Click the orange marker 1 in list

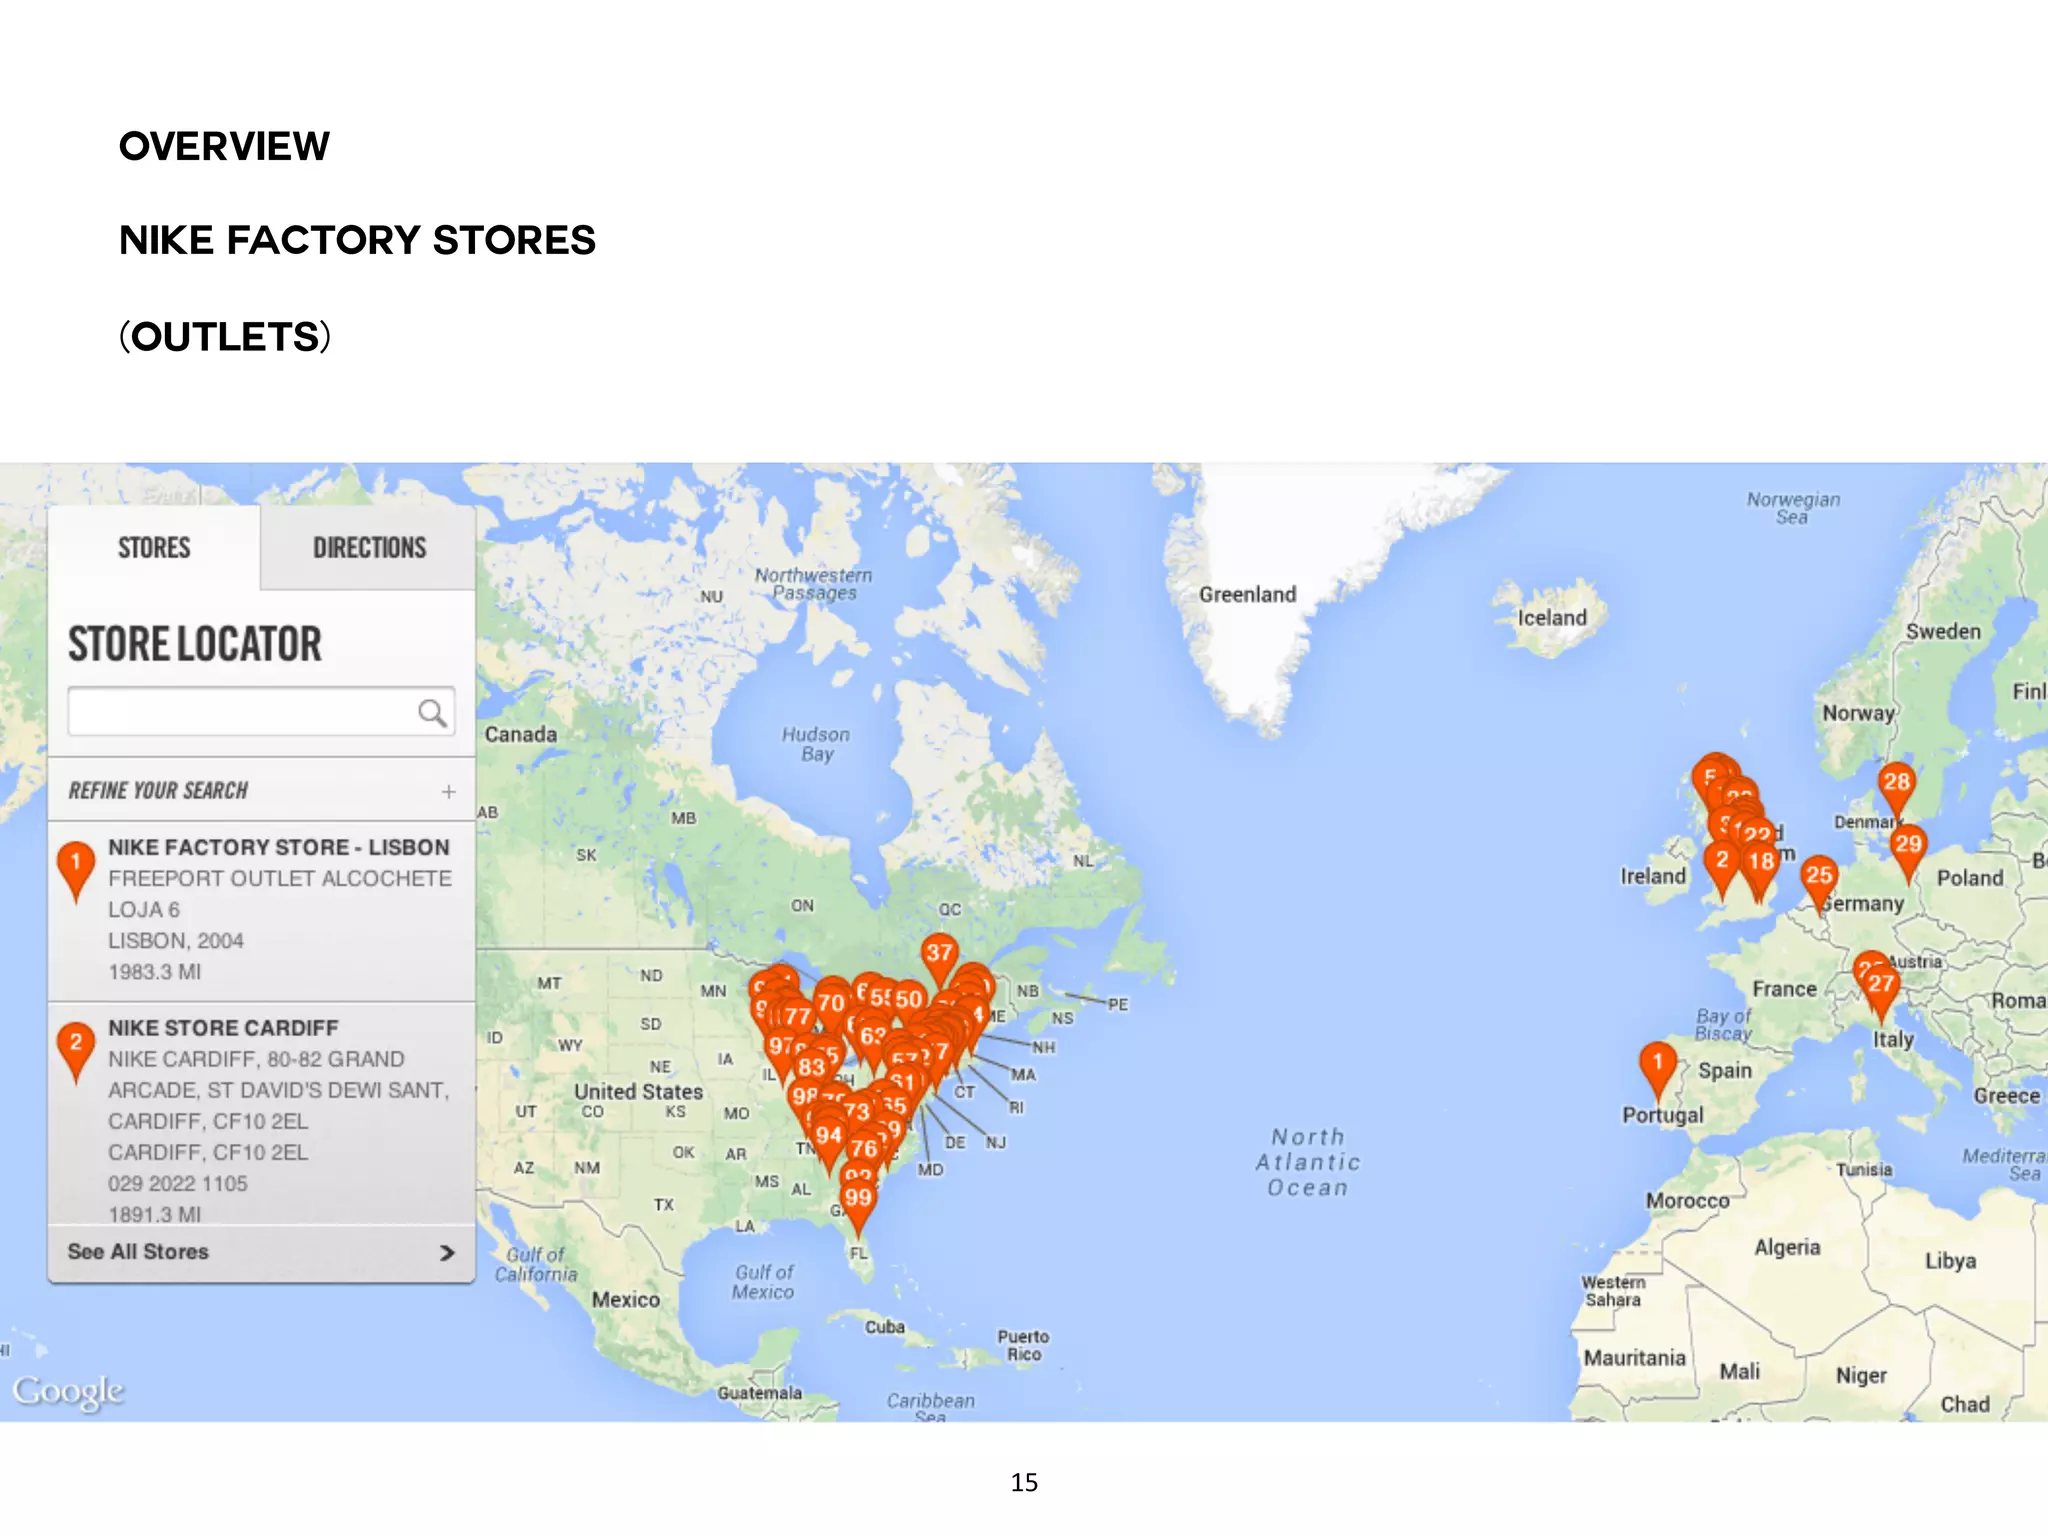tap(76, 864)
